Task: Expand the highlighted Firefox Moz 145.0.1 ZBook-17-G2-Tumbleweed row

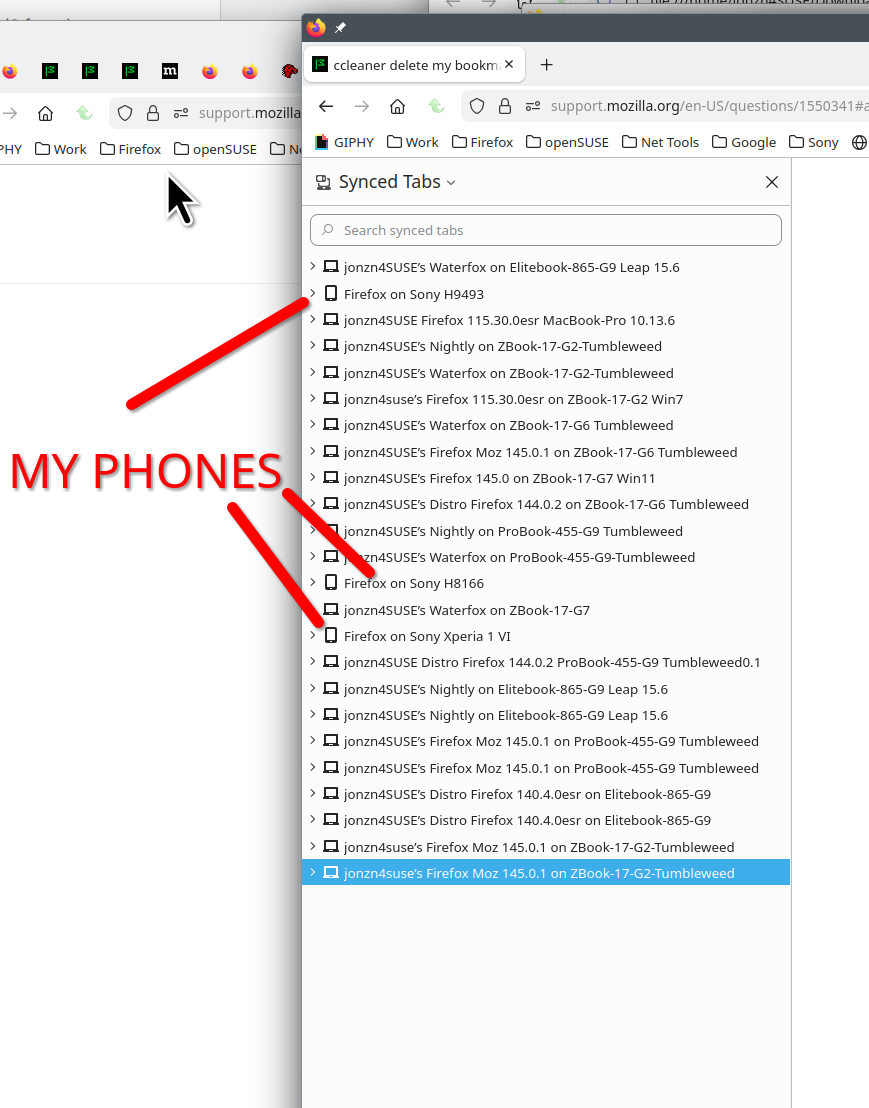Action: pyautogui.click(x=312, y=873)
